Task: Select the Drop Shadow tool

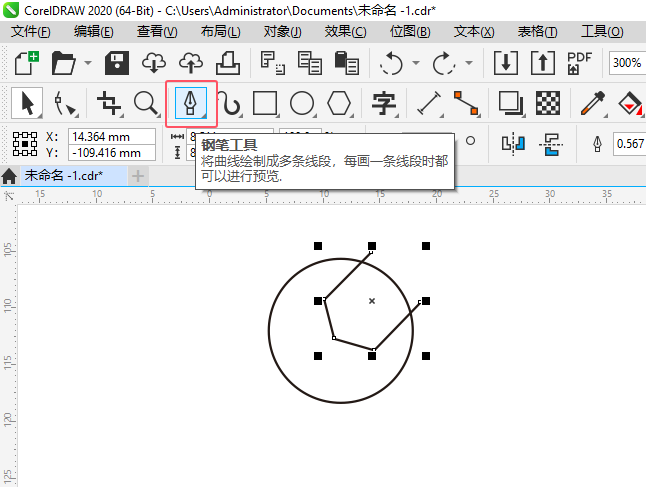Action: [x=510, y=103]
